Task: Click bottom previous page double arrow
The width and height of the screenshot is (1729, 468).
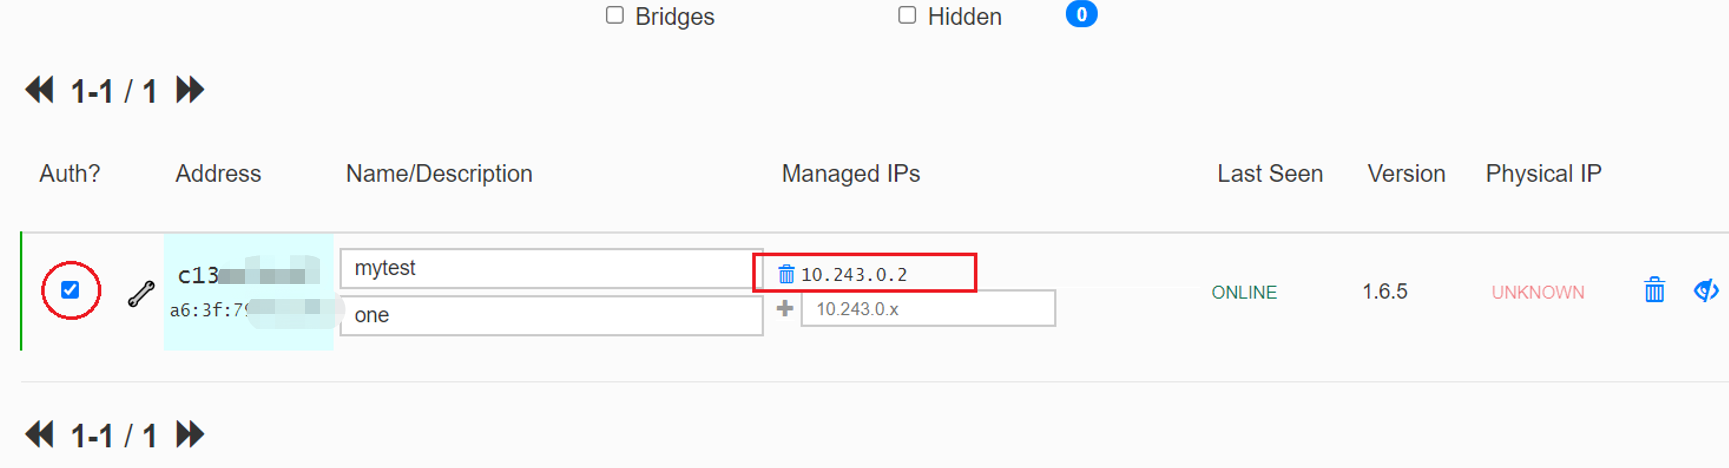Action: (39, 435)
